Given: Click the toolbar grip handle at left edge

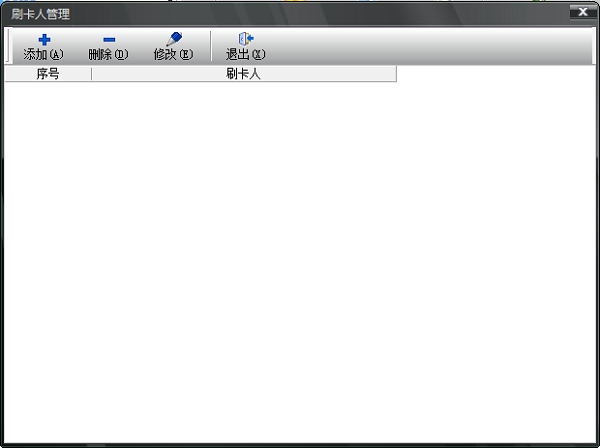Looking at the screenshot, I should 8,45.
